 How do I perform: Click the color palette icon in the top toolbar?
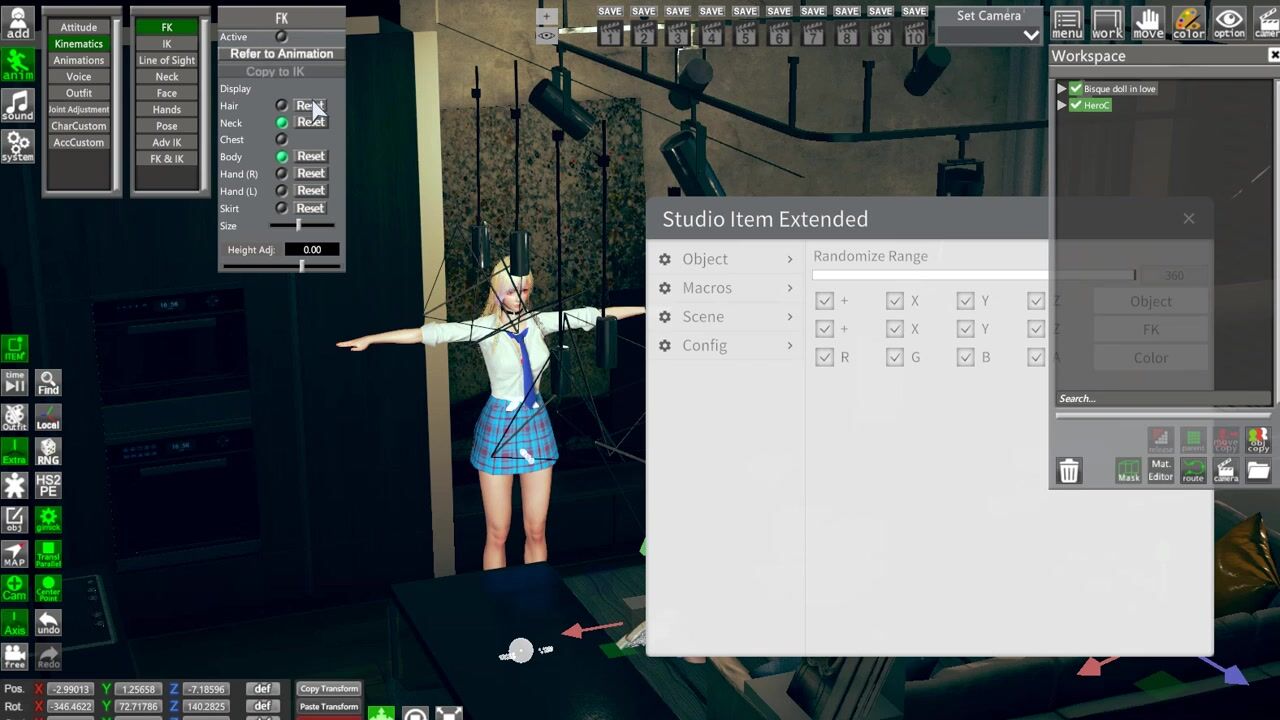1188,23
